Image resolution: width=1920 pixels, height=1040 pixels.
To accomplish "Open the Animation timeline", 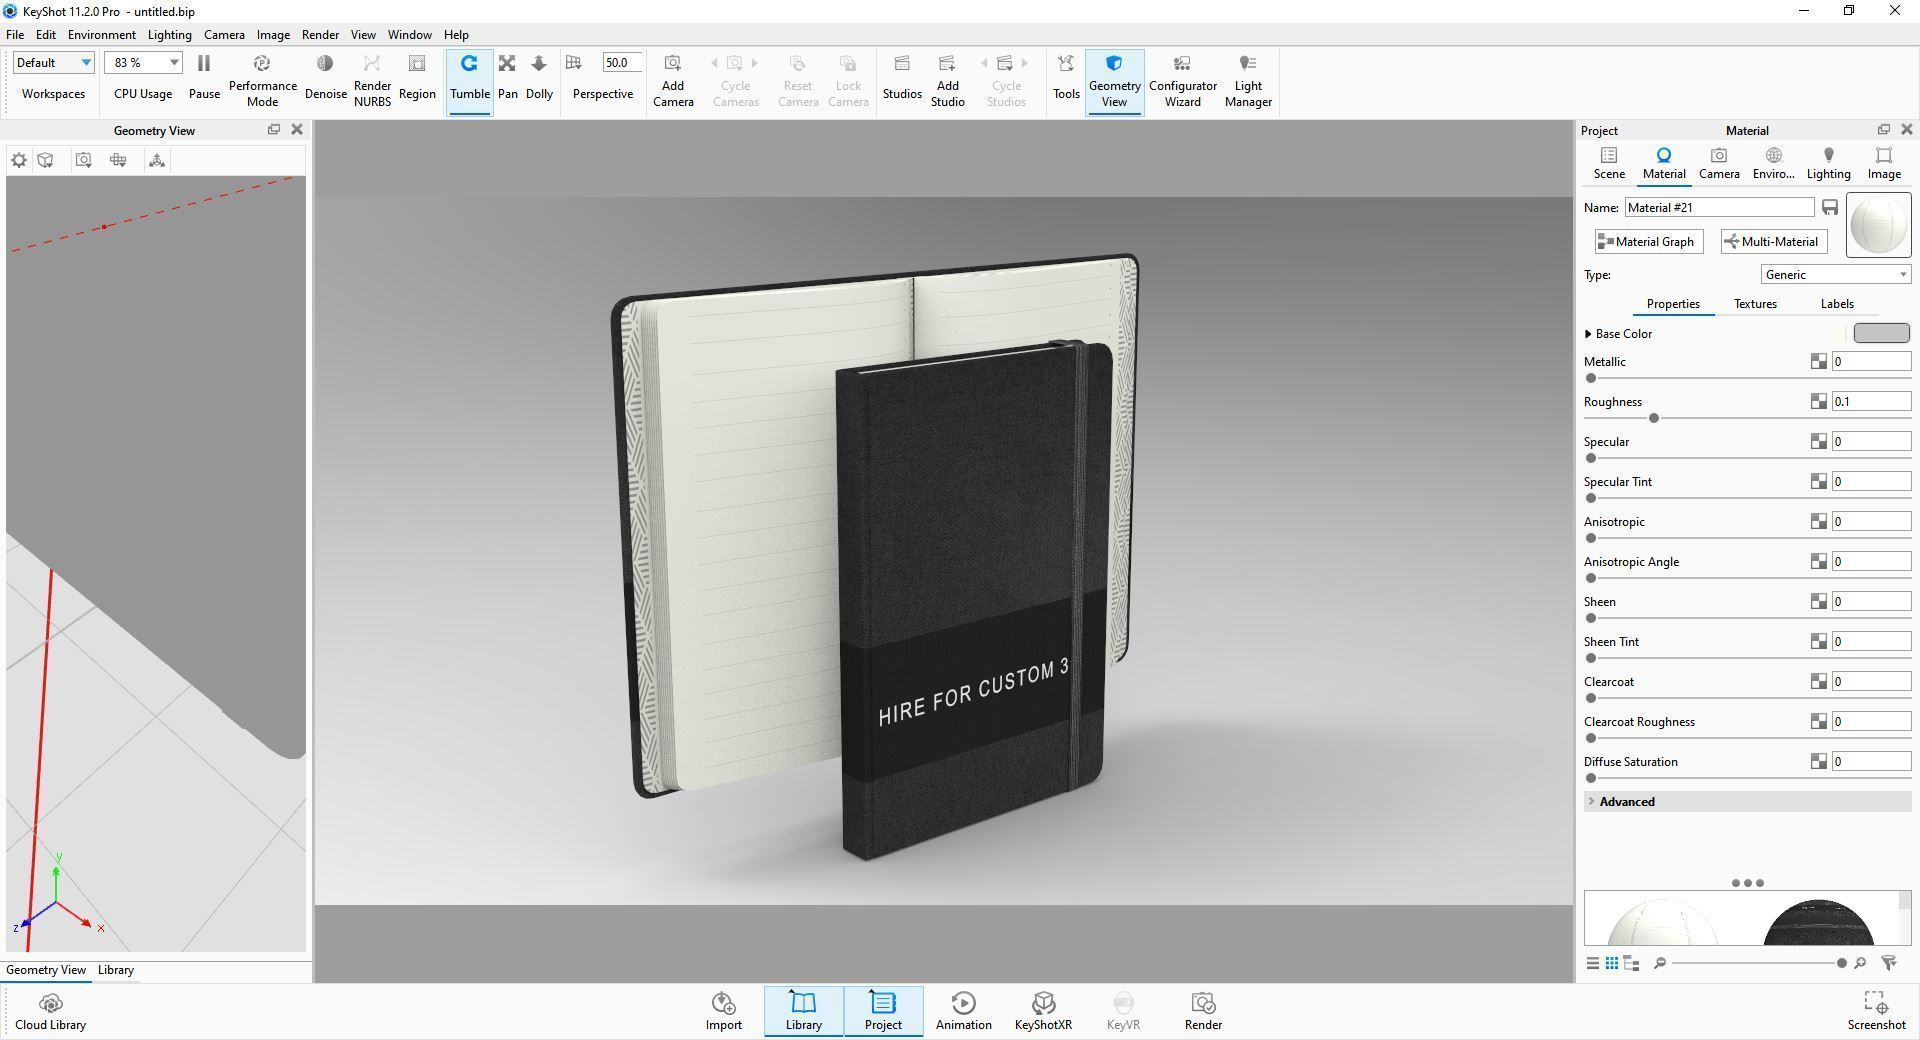I will pyautogui.click(x=963, y=1011).
